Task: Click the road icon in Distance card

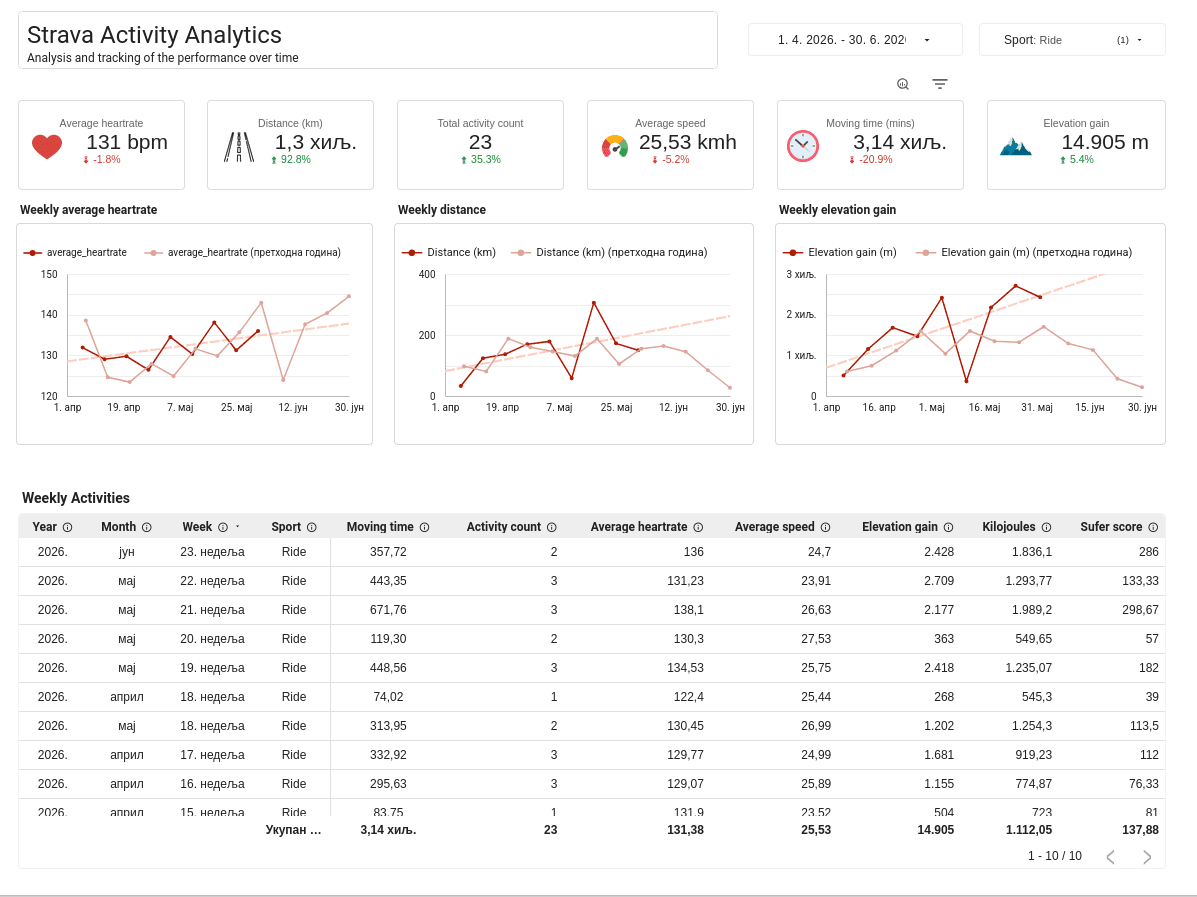Action: click(239, 147)
